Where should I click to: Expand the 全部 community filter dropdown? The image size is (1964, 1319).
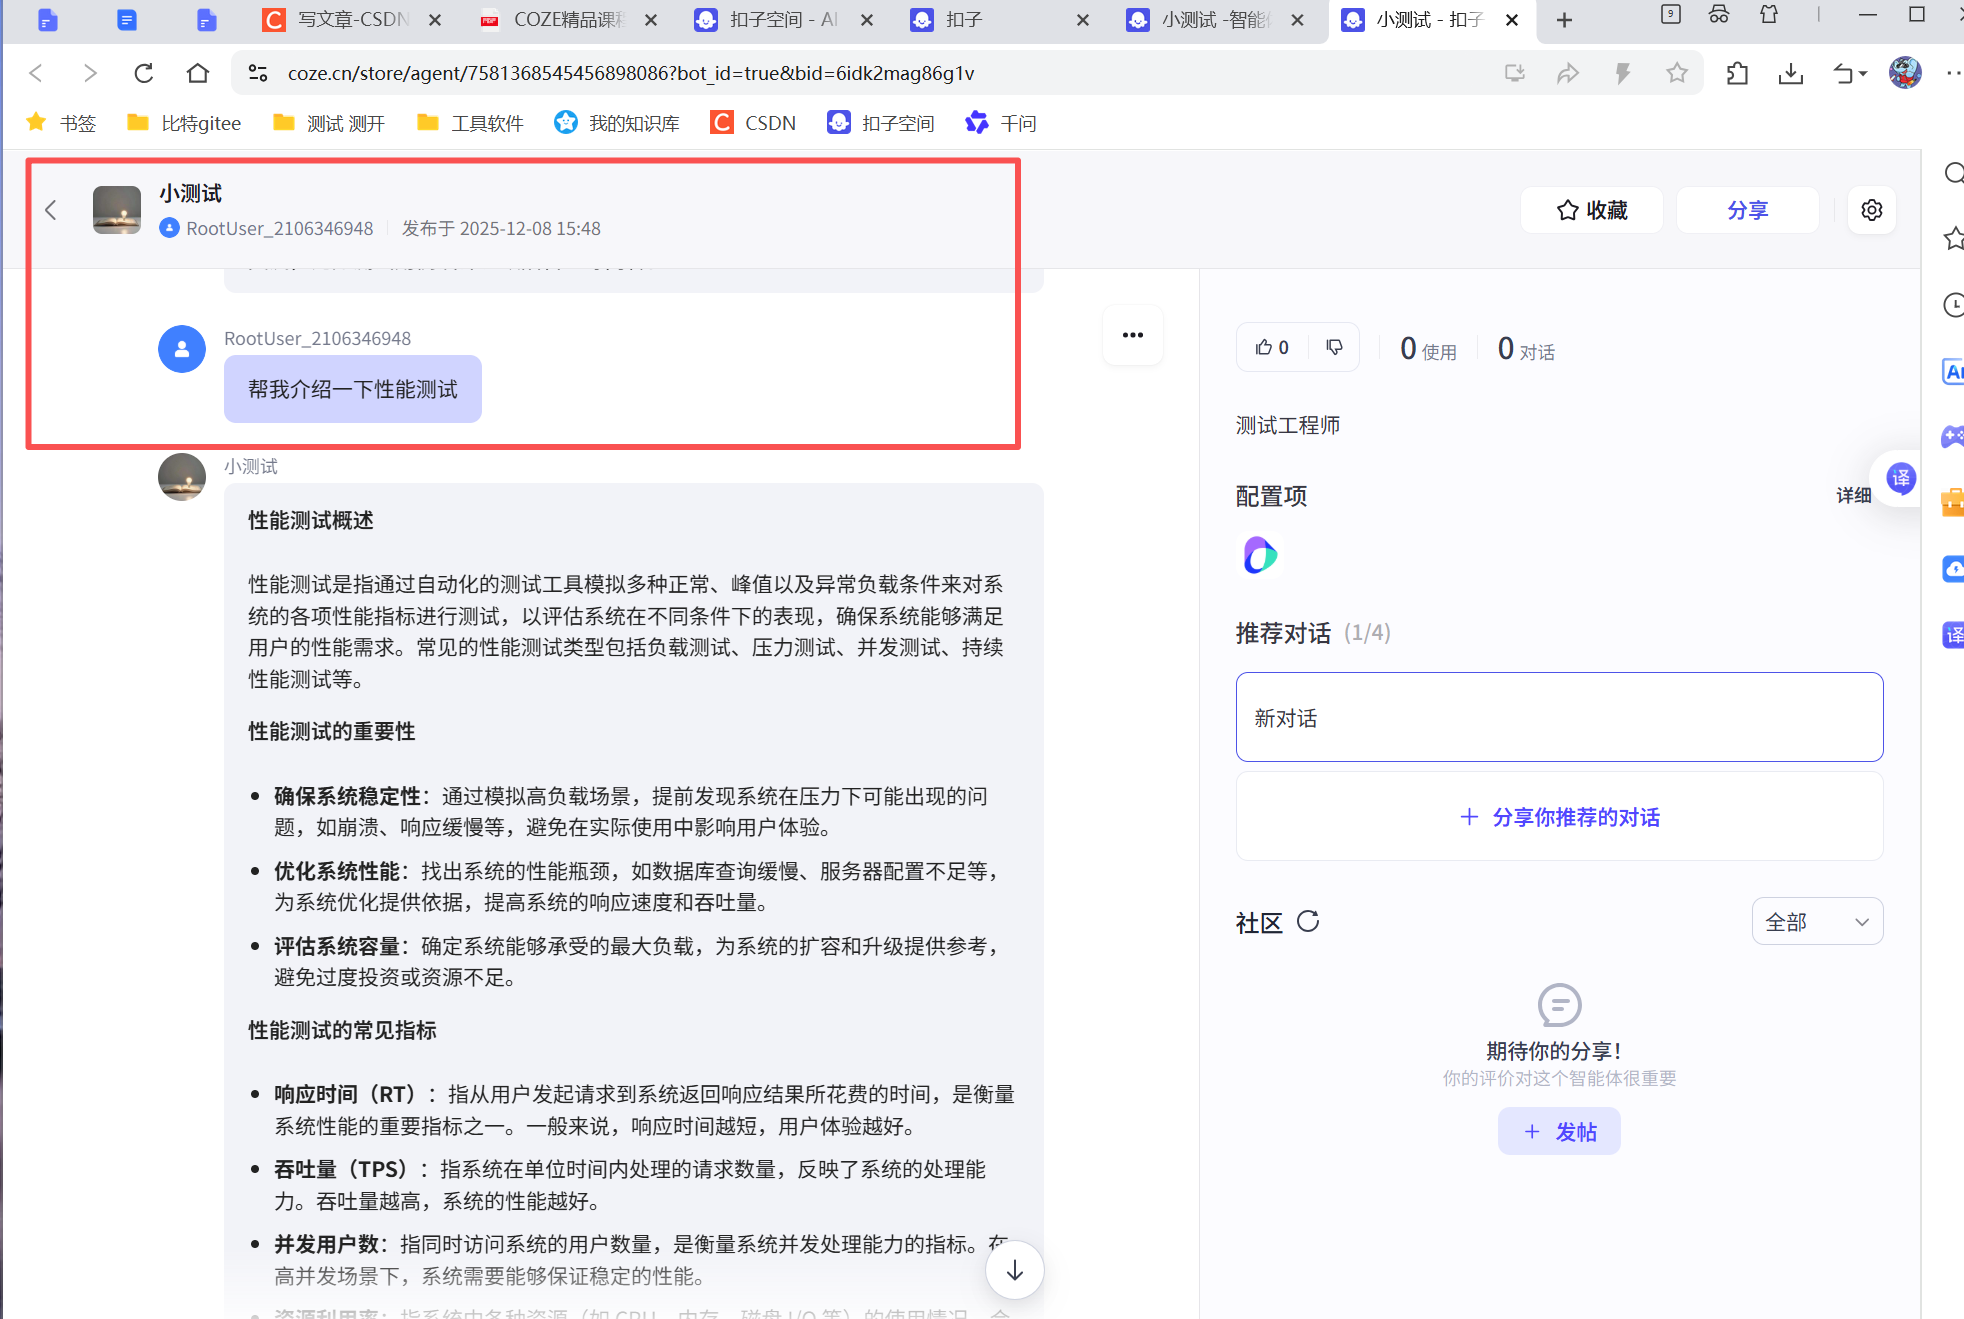pos(1816,921)
